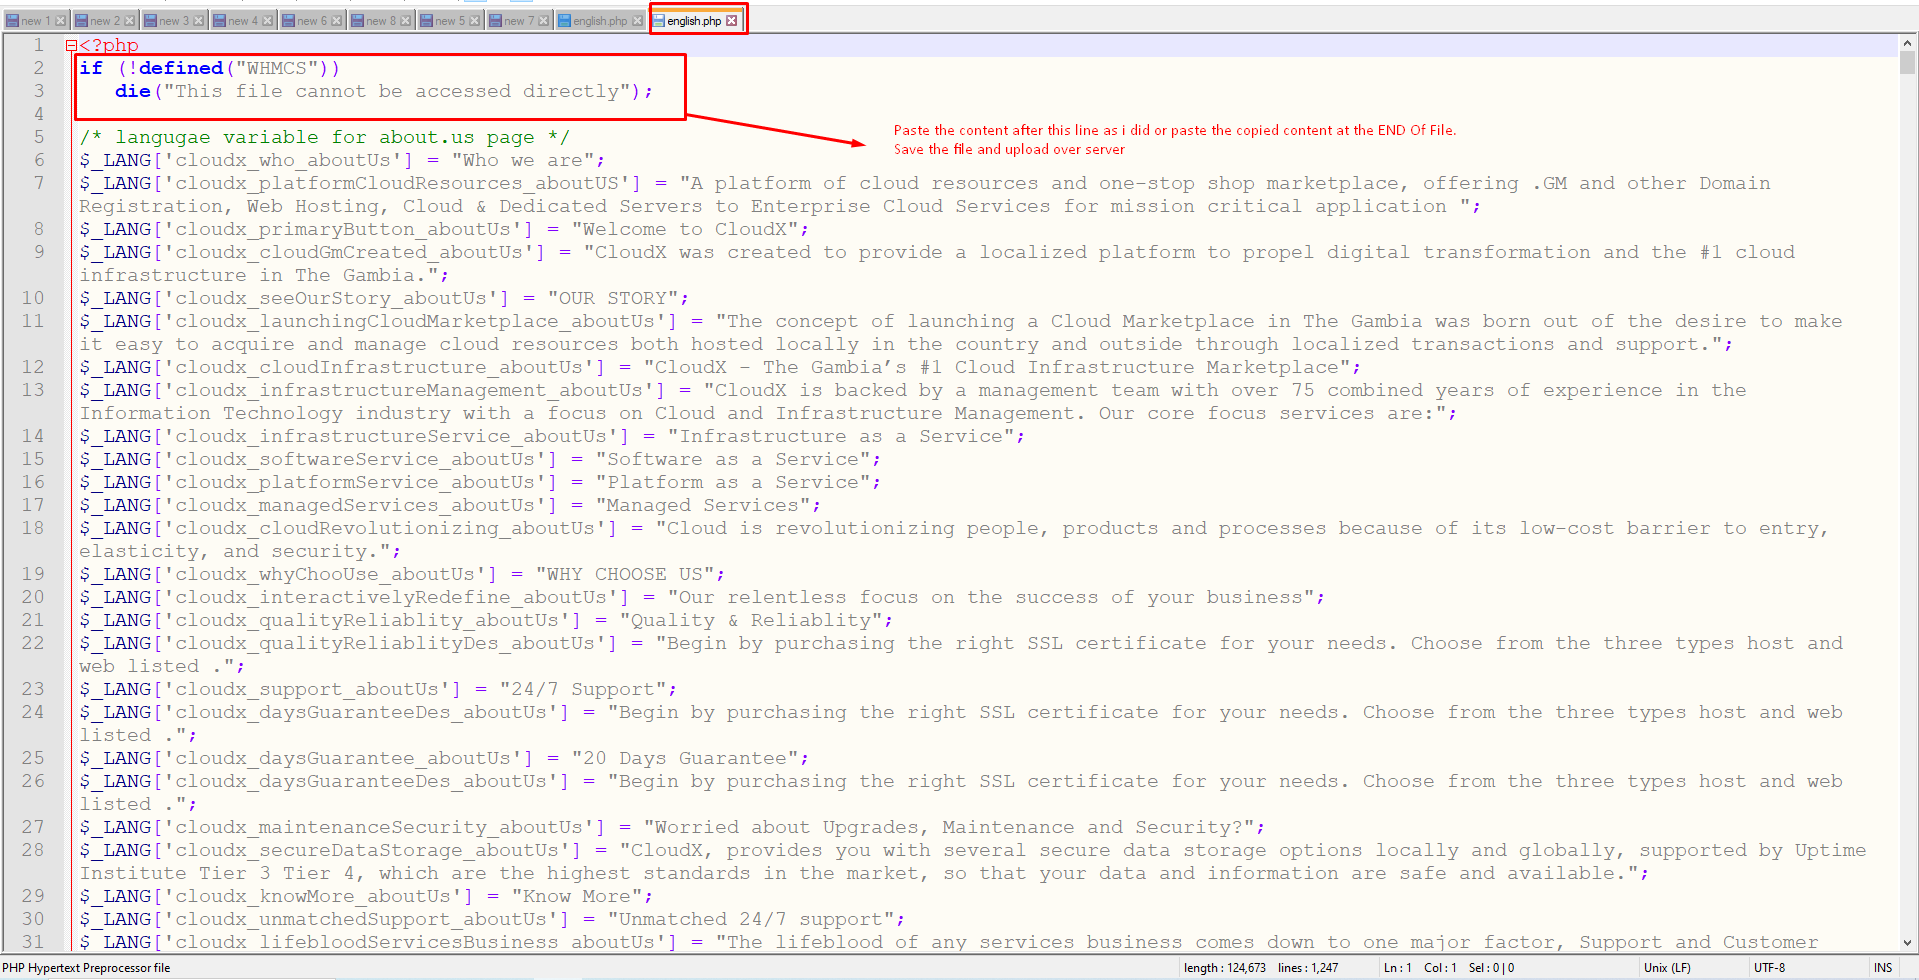Click the 'cloudx_daysGuarantee_aboutUs' line
1919x980 pixels.
(x=444, y=758)
